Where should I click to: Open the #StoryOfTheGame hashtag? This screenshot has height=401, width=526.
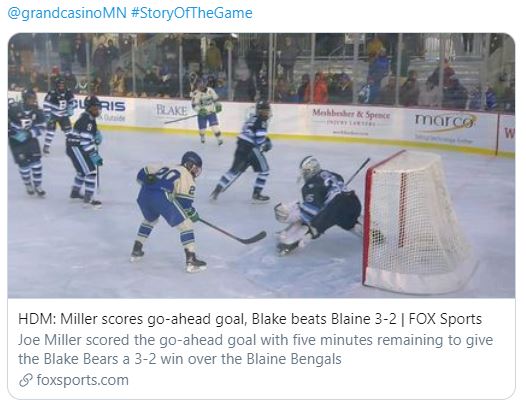point(192,13)
